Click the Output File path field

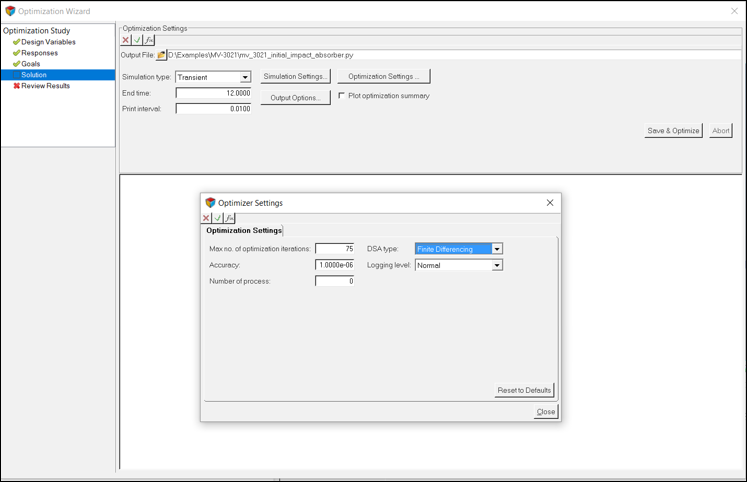(x=454, y=55)
